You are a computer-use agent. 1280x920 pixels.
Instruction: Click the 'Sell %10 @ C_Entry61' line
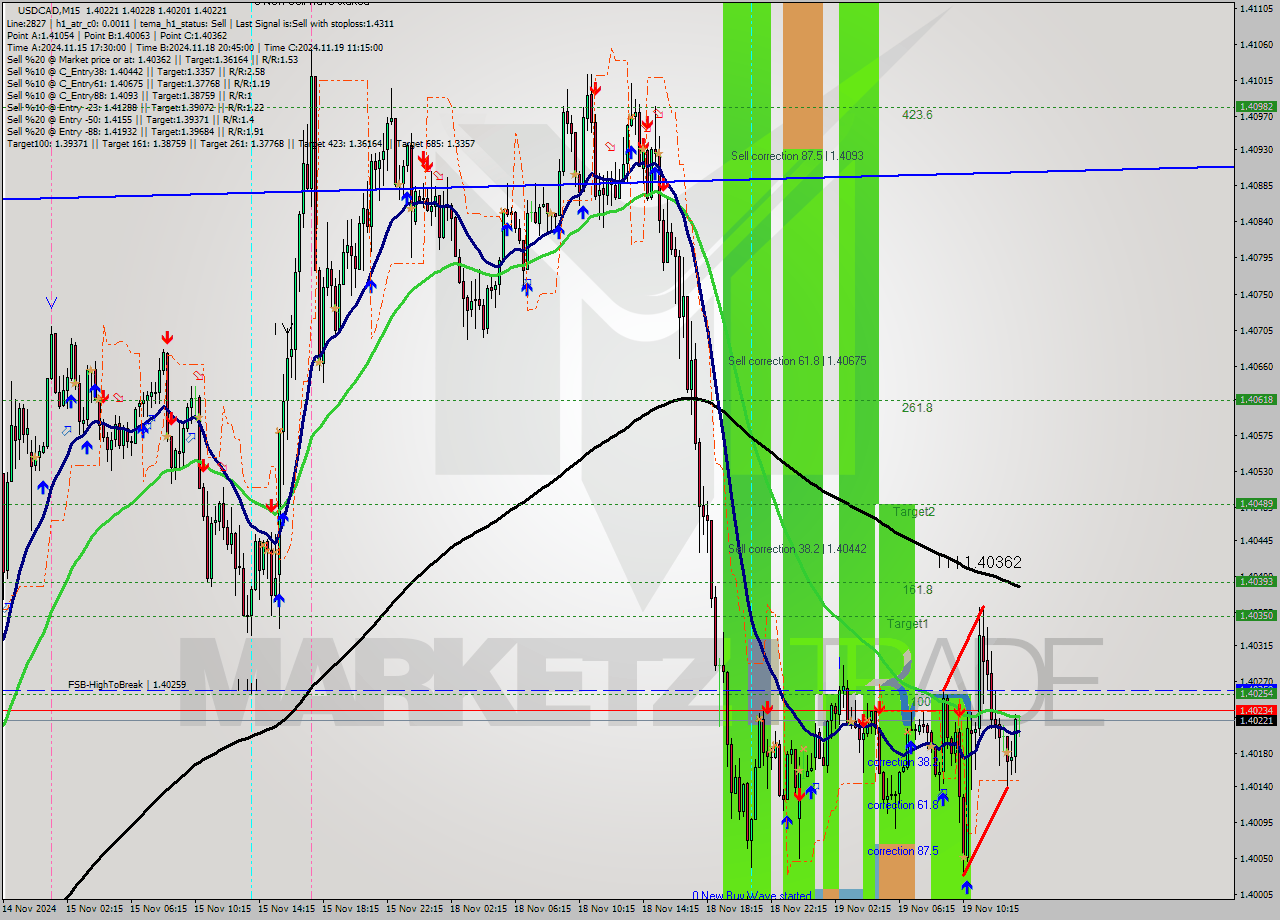click(x=138, y=83)
